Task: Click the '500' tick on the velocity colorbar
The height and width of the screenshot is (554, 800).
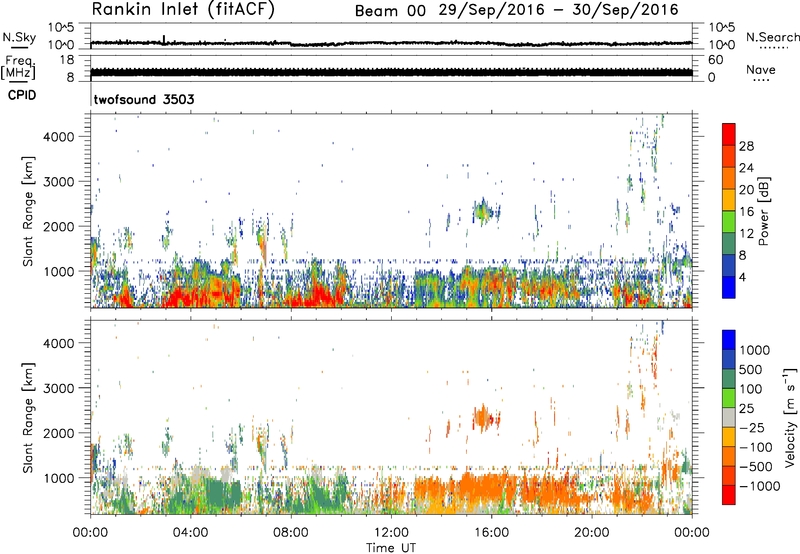Action: 751,369
